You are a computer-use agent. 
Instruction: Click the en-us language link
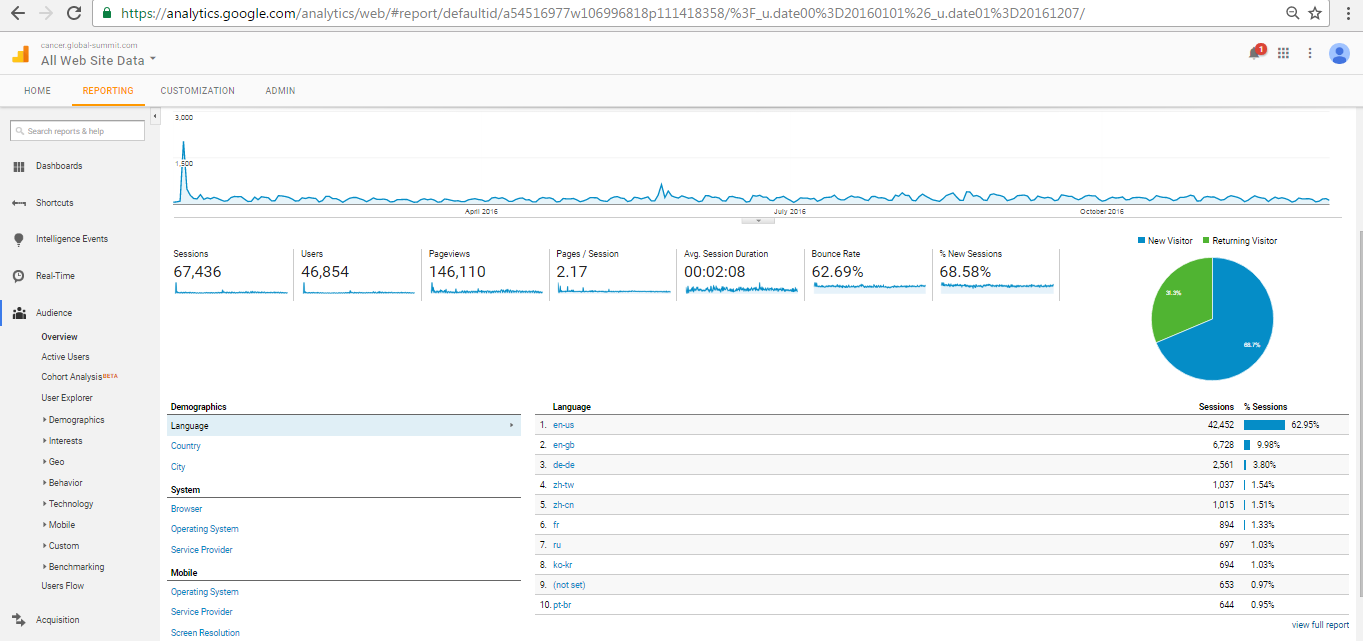point(563,425)
